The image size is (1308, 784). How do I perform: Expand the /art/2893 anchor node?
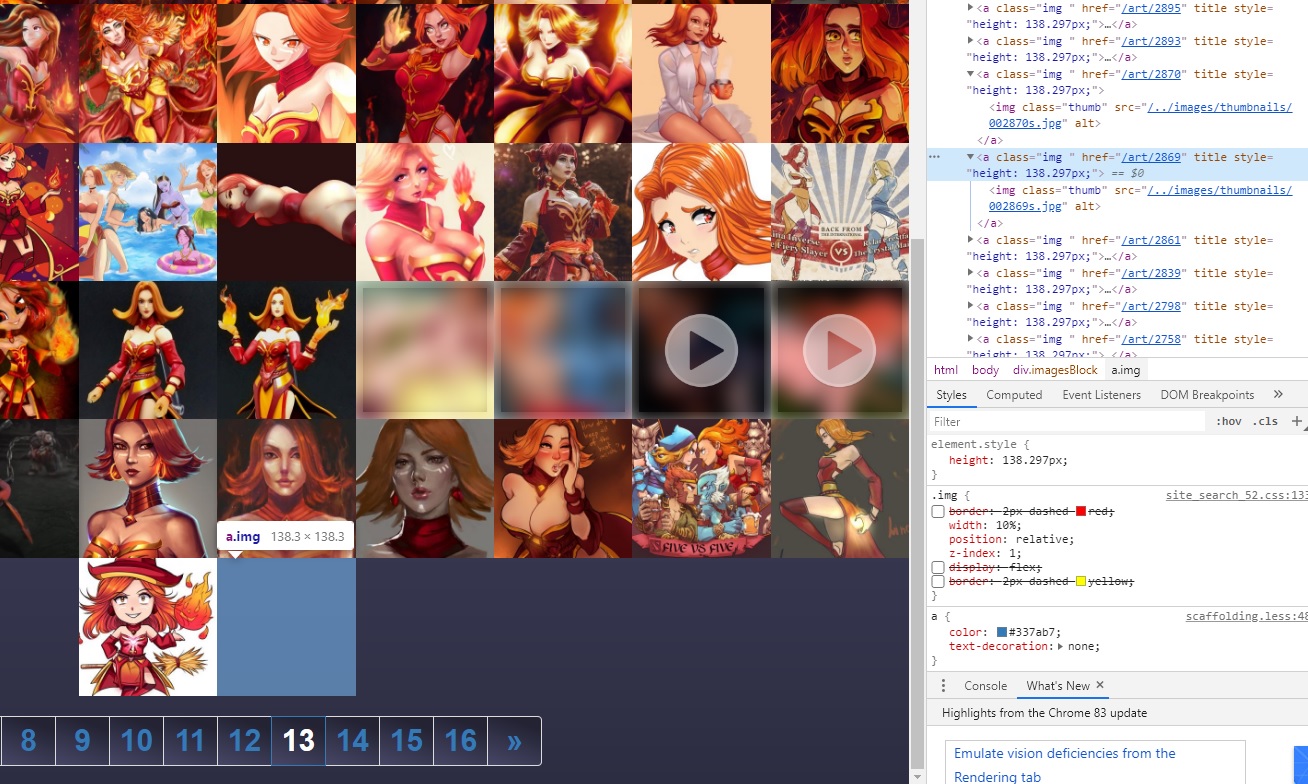(x=970, y=41)
